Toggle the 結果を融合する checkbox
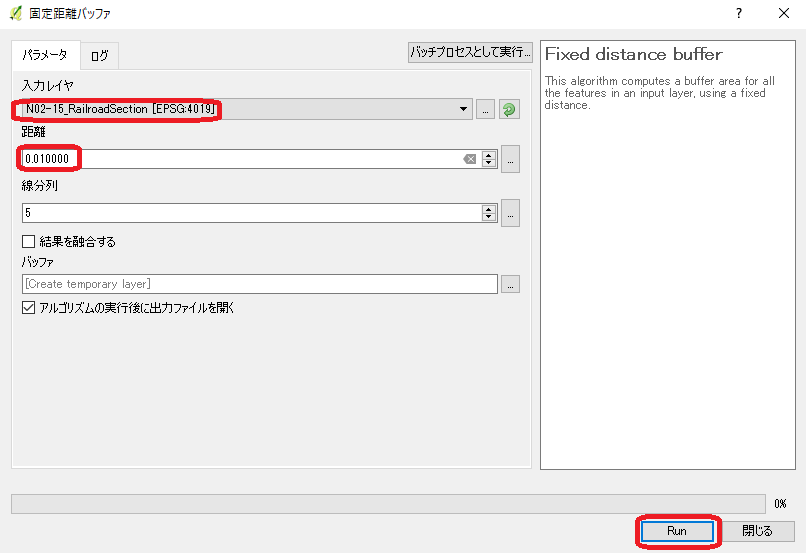The width and height of the screenshot is (806, 553). point(28,242)
